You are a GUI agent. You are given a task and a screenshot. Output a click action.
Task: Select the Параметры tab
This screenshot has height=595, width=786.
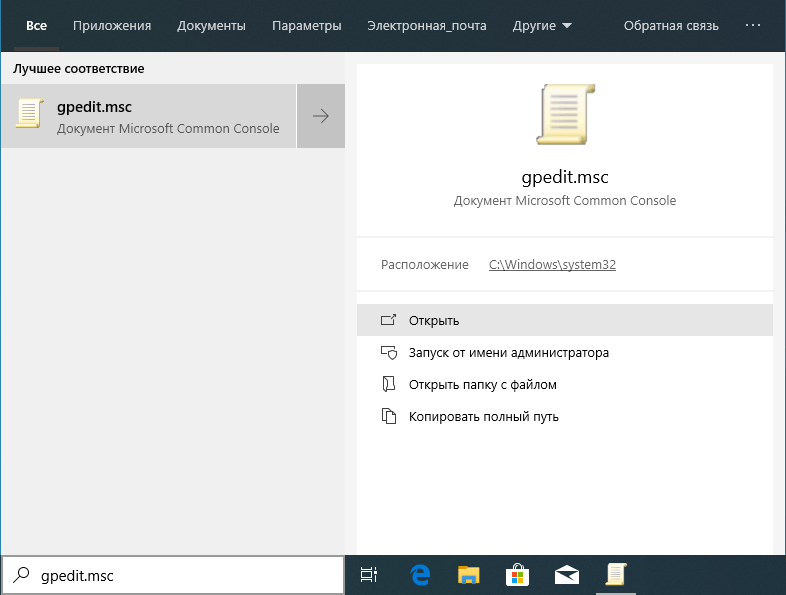(306, 26)
